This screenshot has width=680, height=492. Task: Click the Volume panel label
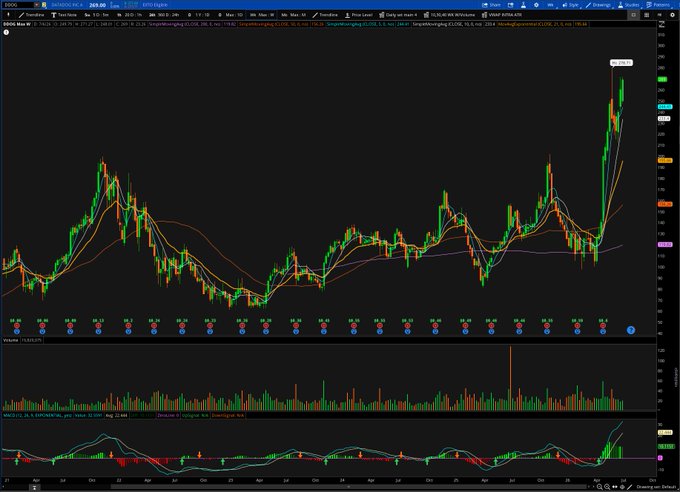click(x=11, y=340)
